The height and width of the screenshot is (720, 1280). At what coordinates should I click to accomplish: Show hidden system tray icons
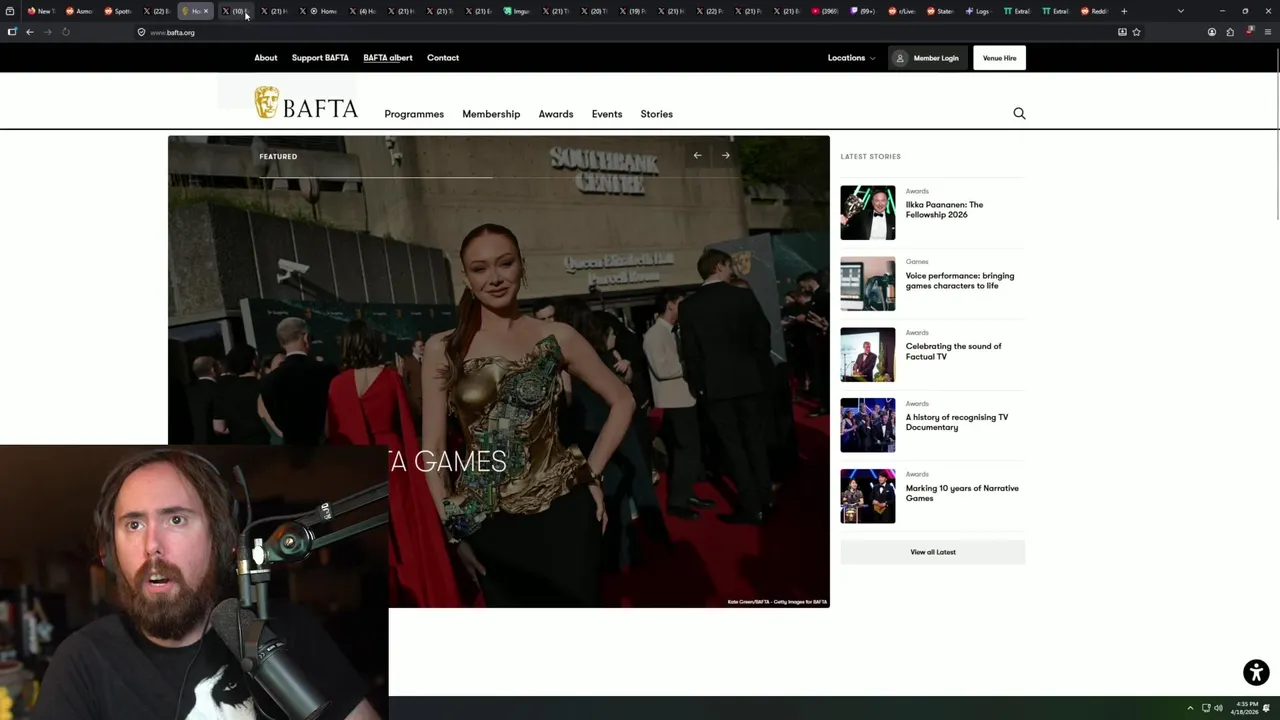coord(1190,708)
